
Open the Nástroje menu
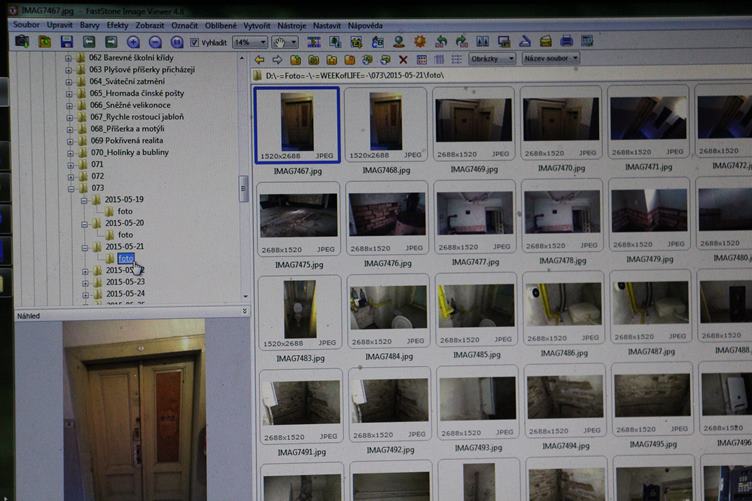pos(292,26)
